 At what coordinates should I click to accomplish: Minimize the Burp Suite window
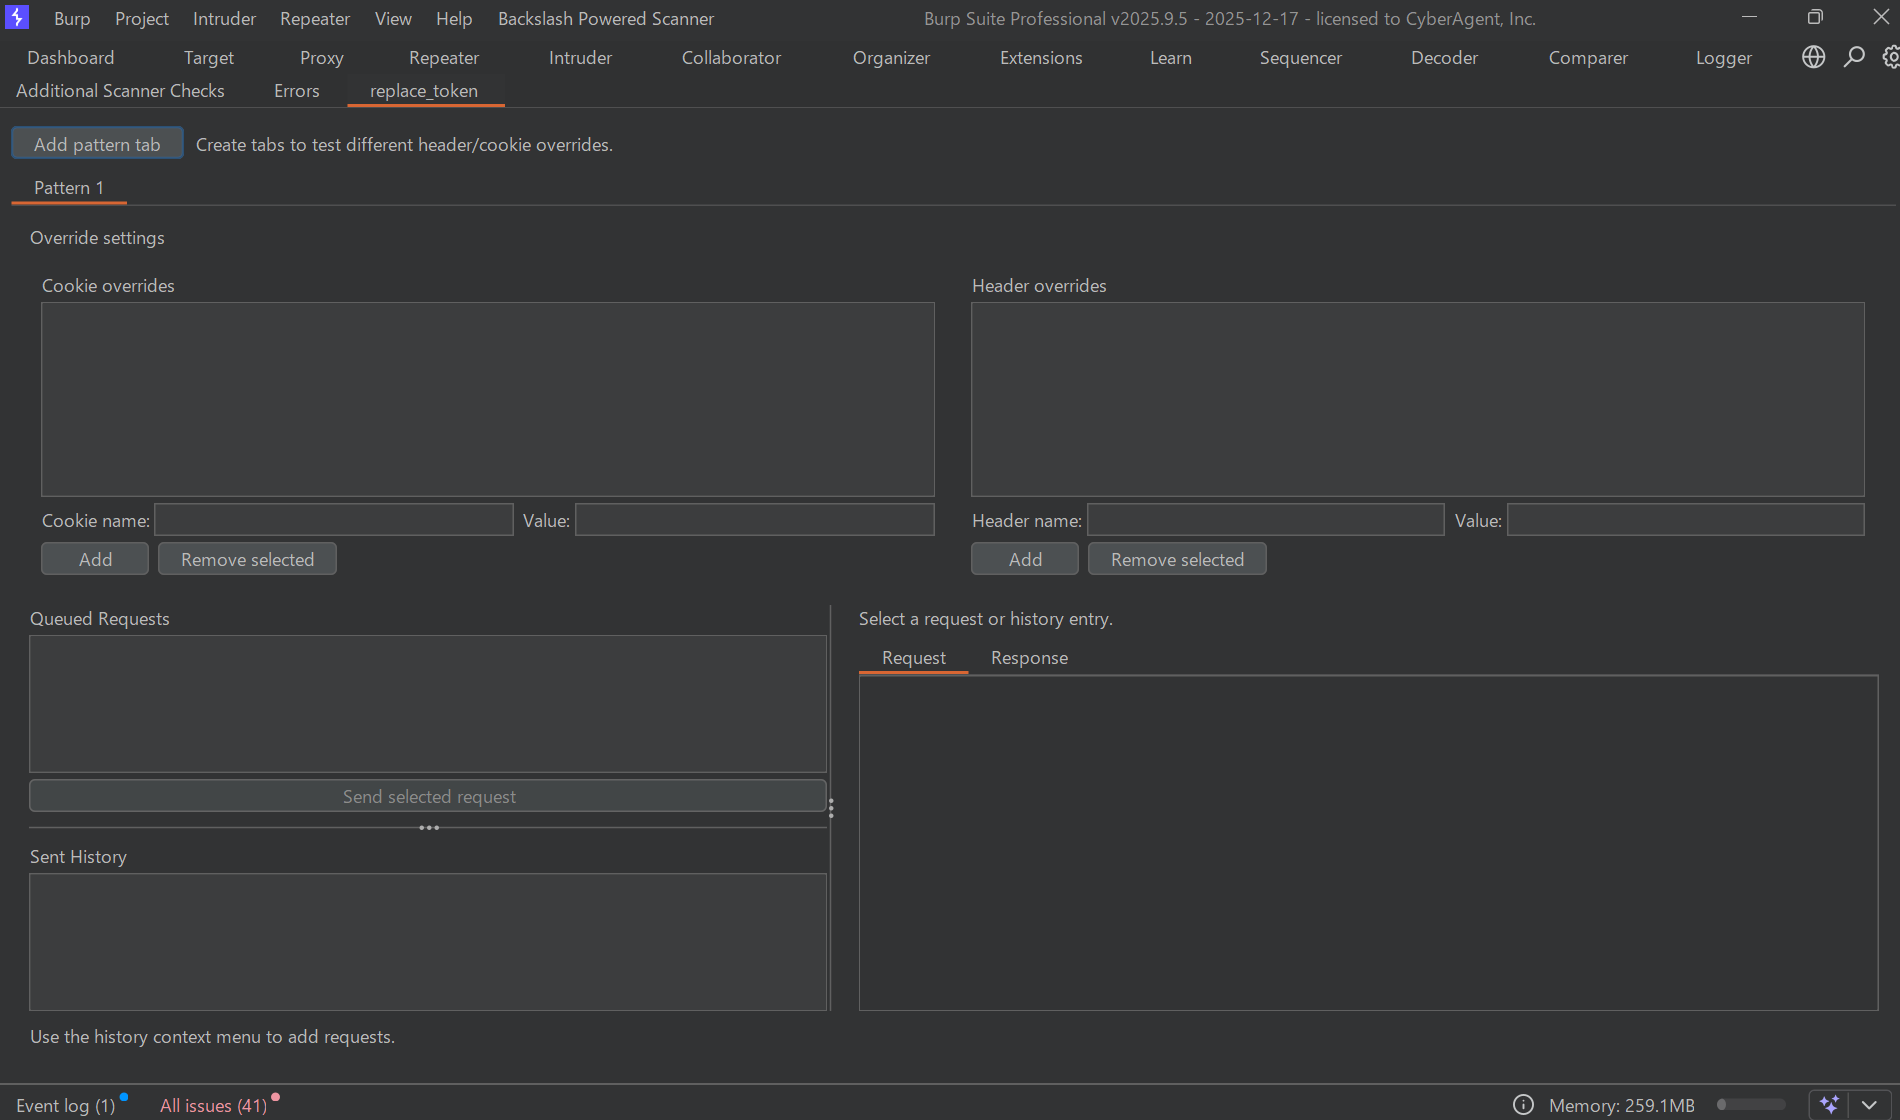click(1749, 17)
